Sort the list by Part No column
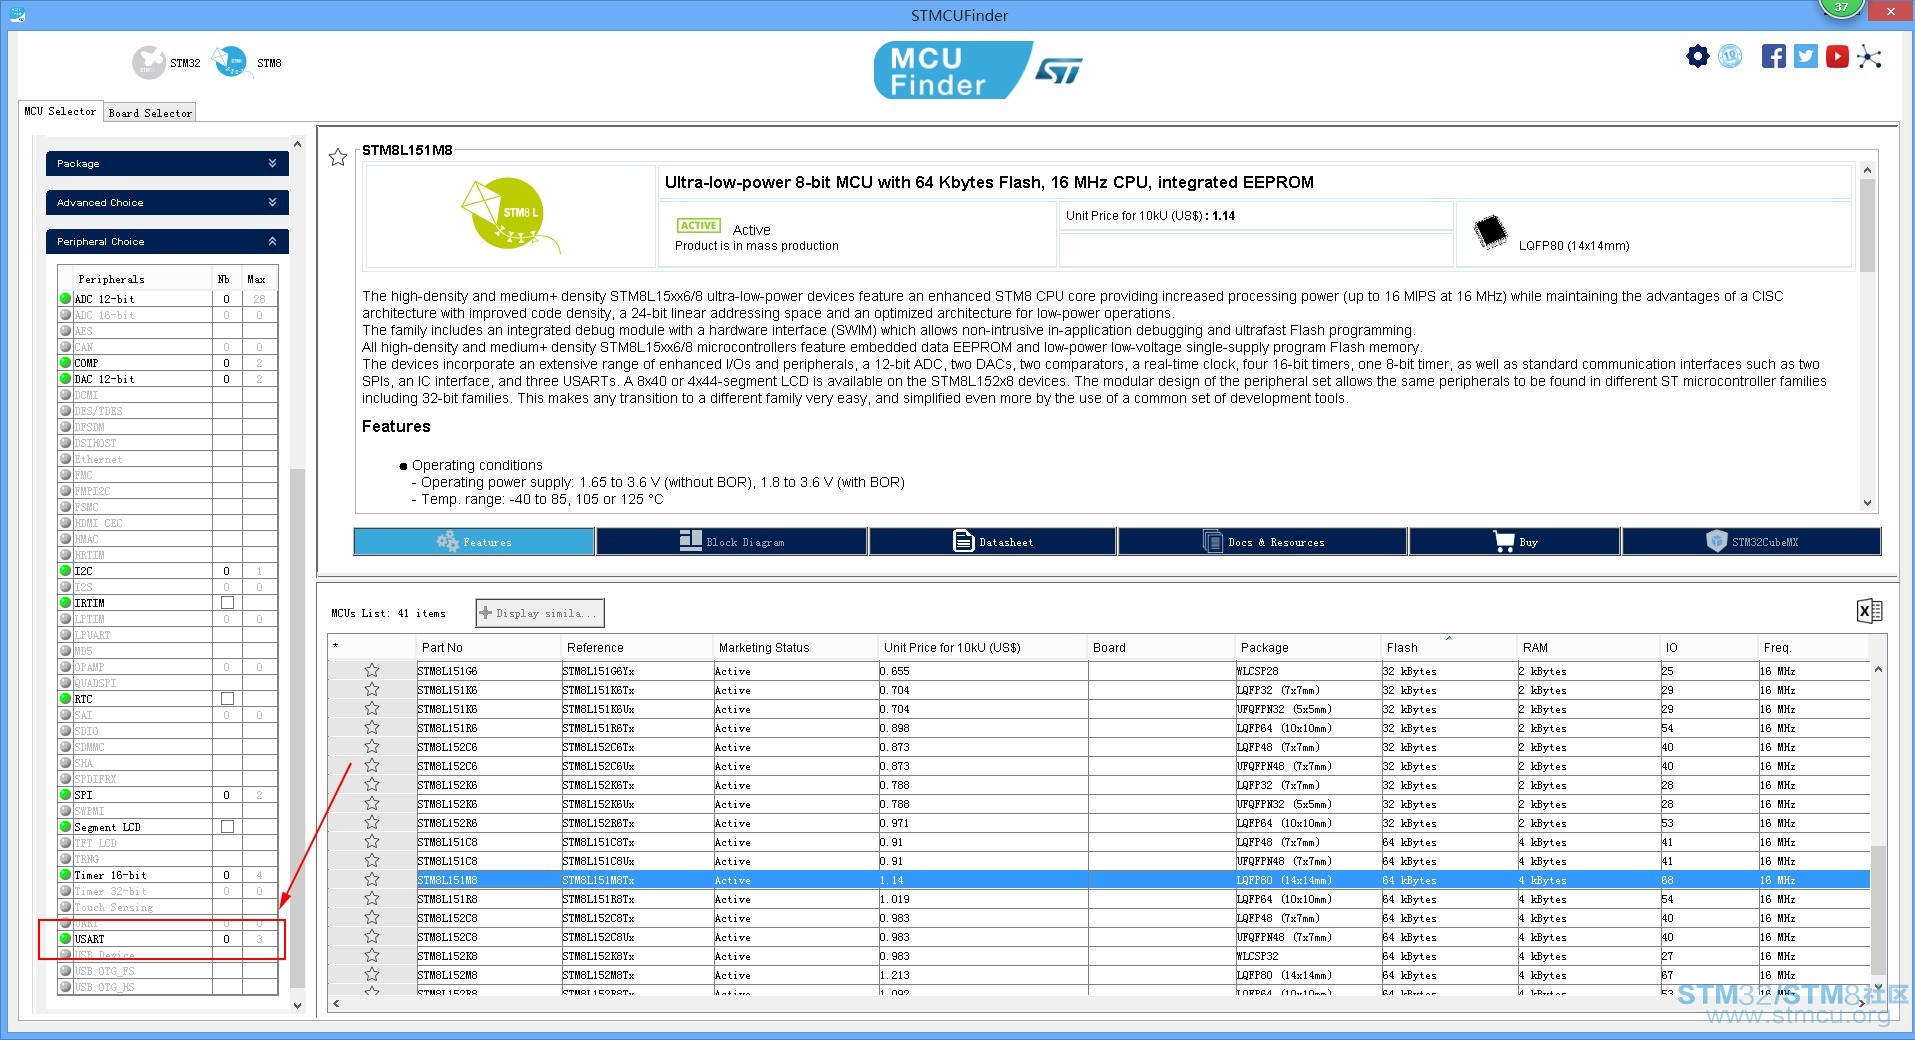 coord(488,647)
